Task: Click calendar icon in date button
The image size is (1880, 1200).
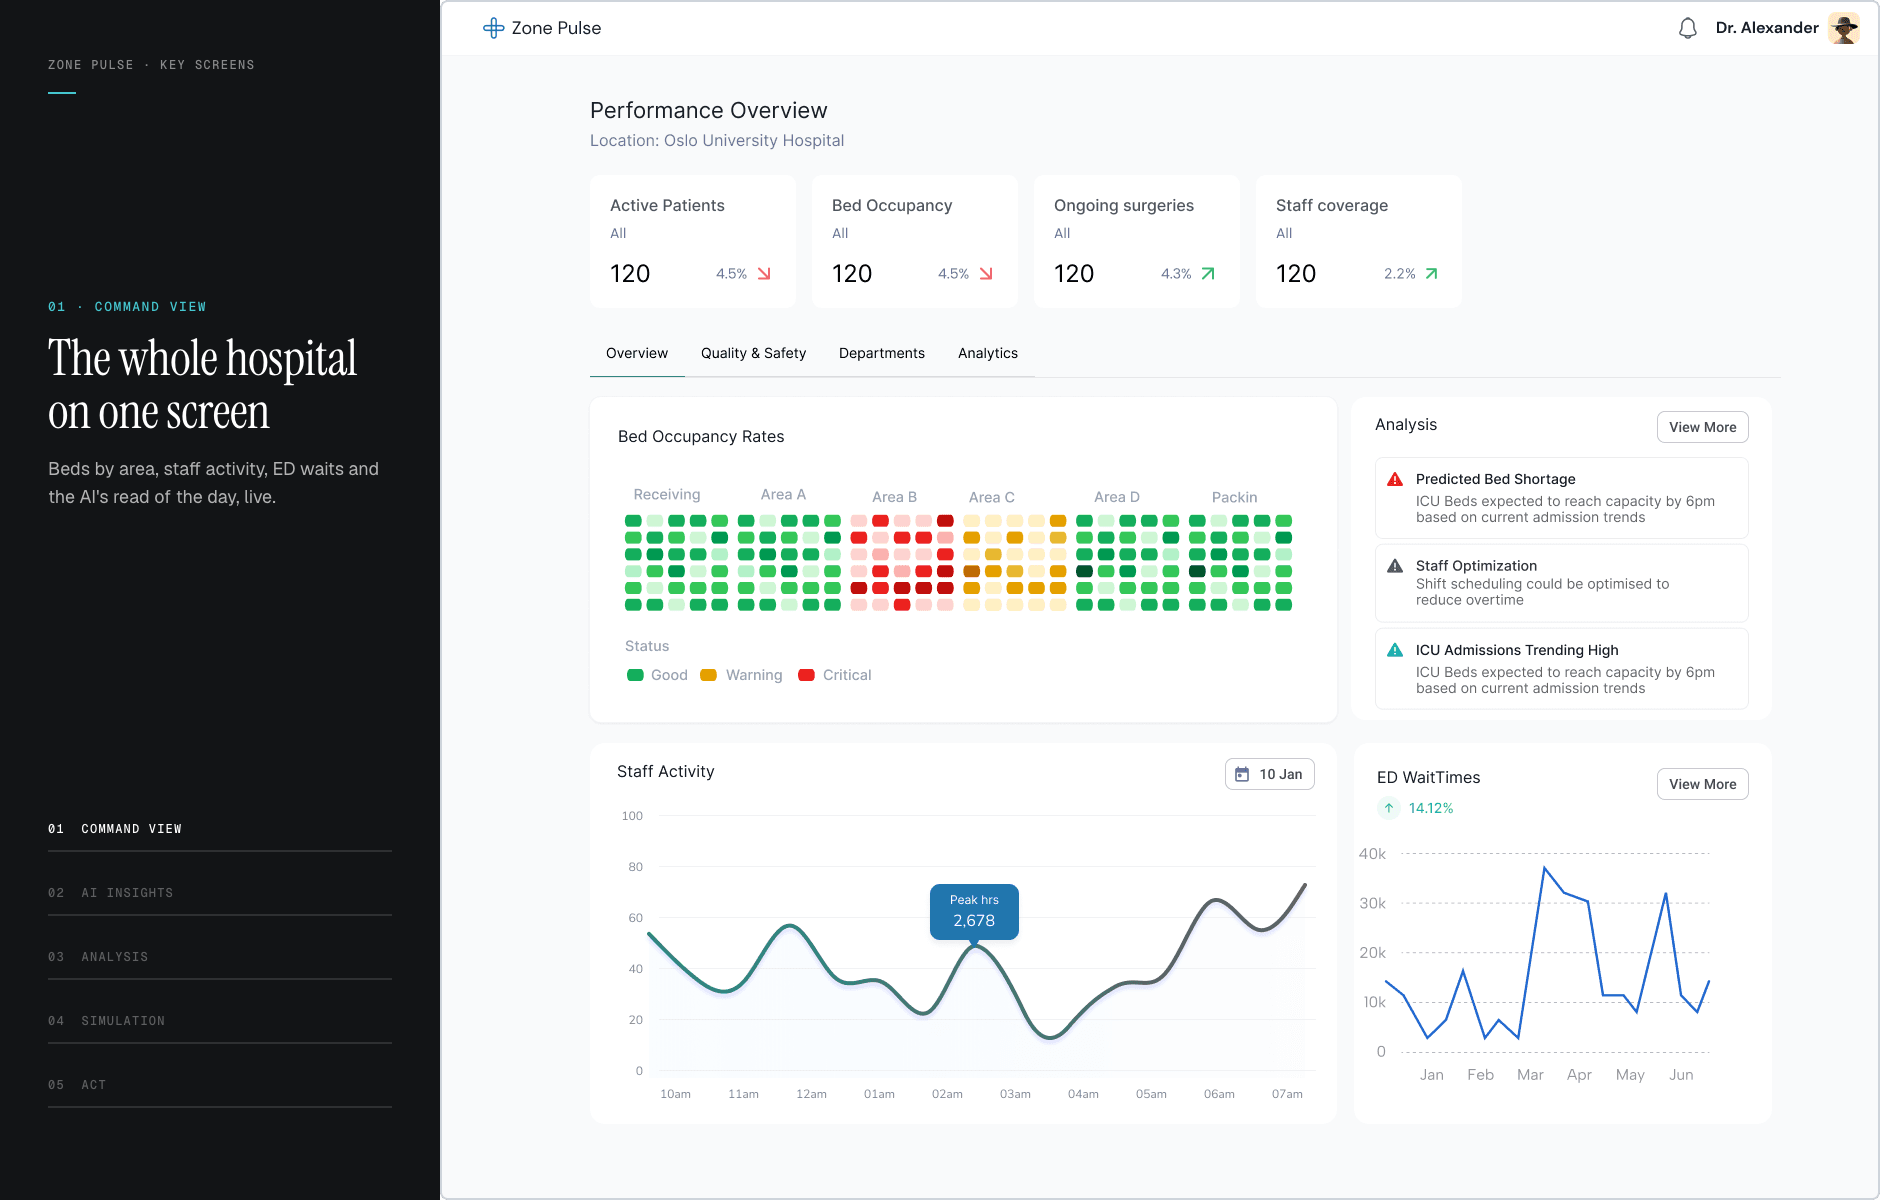Action: tap(1242, 774)
